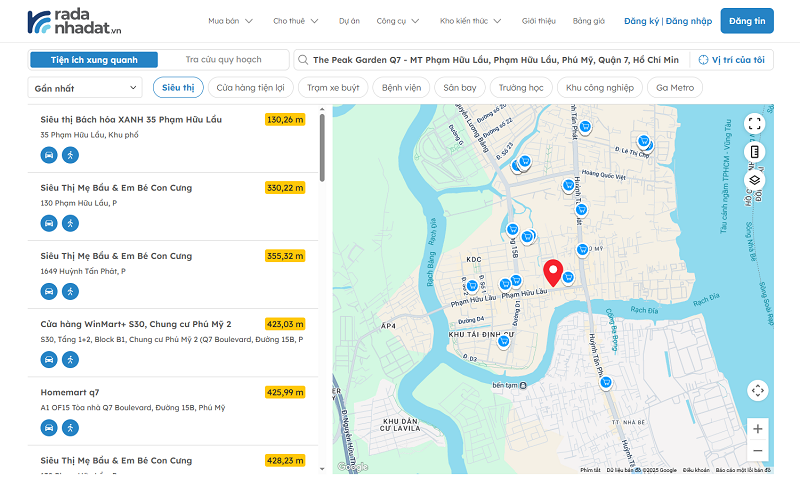This screenshot has height=488, width=800.
Task: Open the map legend panel icon
Action: [x=755, y=152]
